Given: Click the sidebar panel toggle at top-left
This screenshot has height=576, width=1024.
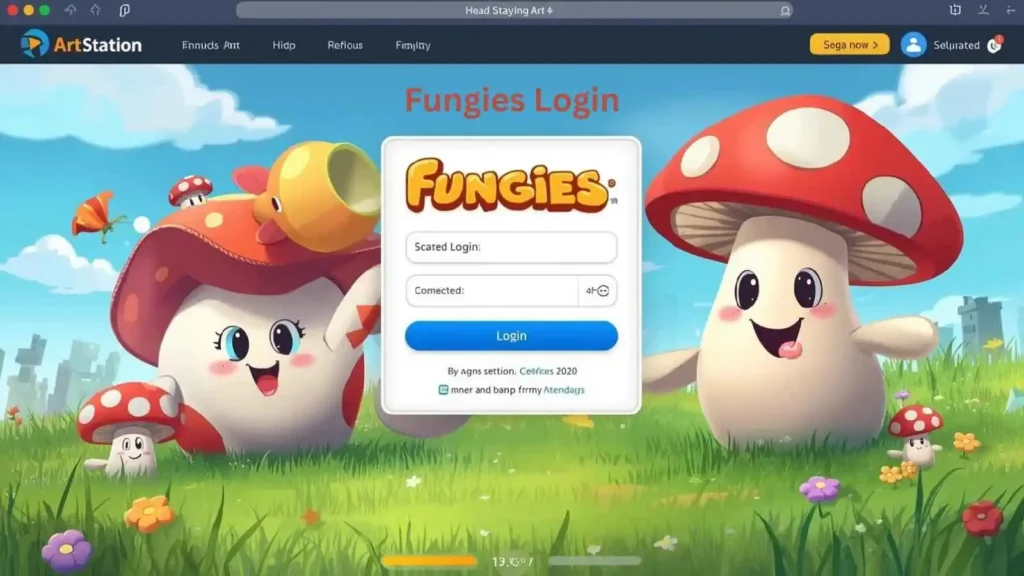Looking at the screenshot, I should [x=126, y=9].
